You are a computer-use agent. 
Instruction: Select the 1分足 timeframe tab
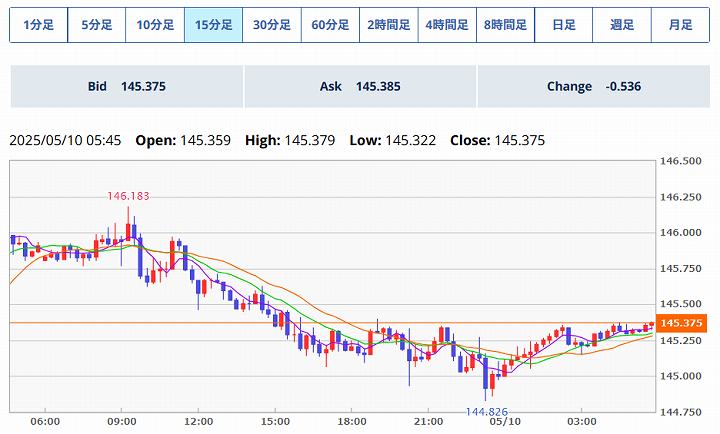point(38,25)
